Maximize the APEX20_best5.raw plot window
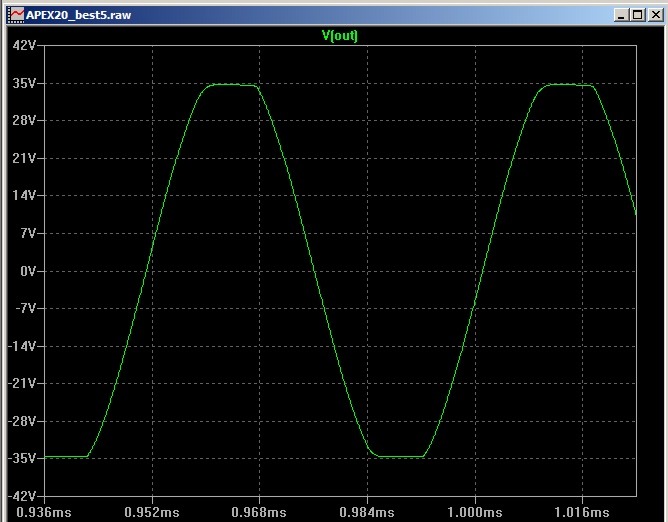This screenshot has height=522, width=668. 638,15
